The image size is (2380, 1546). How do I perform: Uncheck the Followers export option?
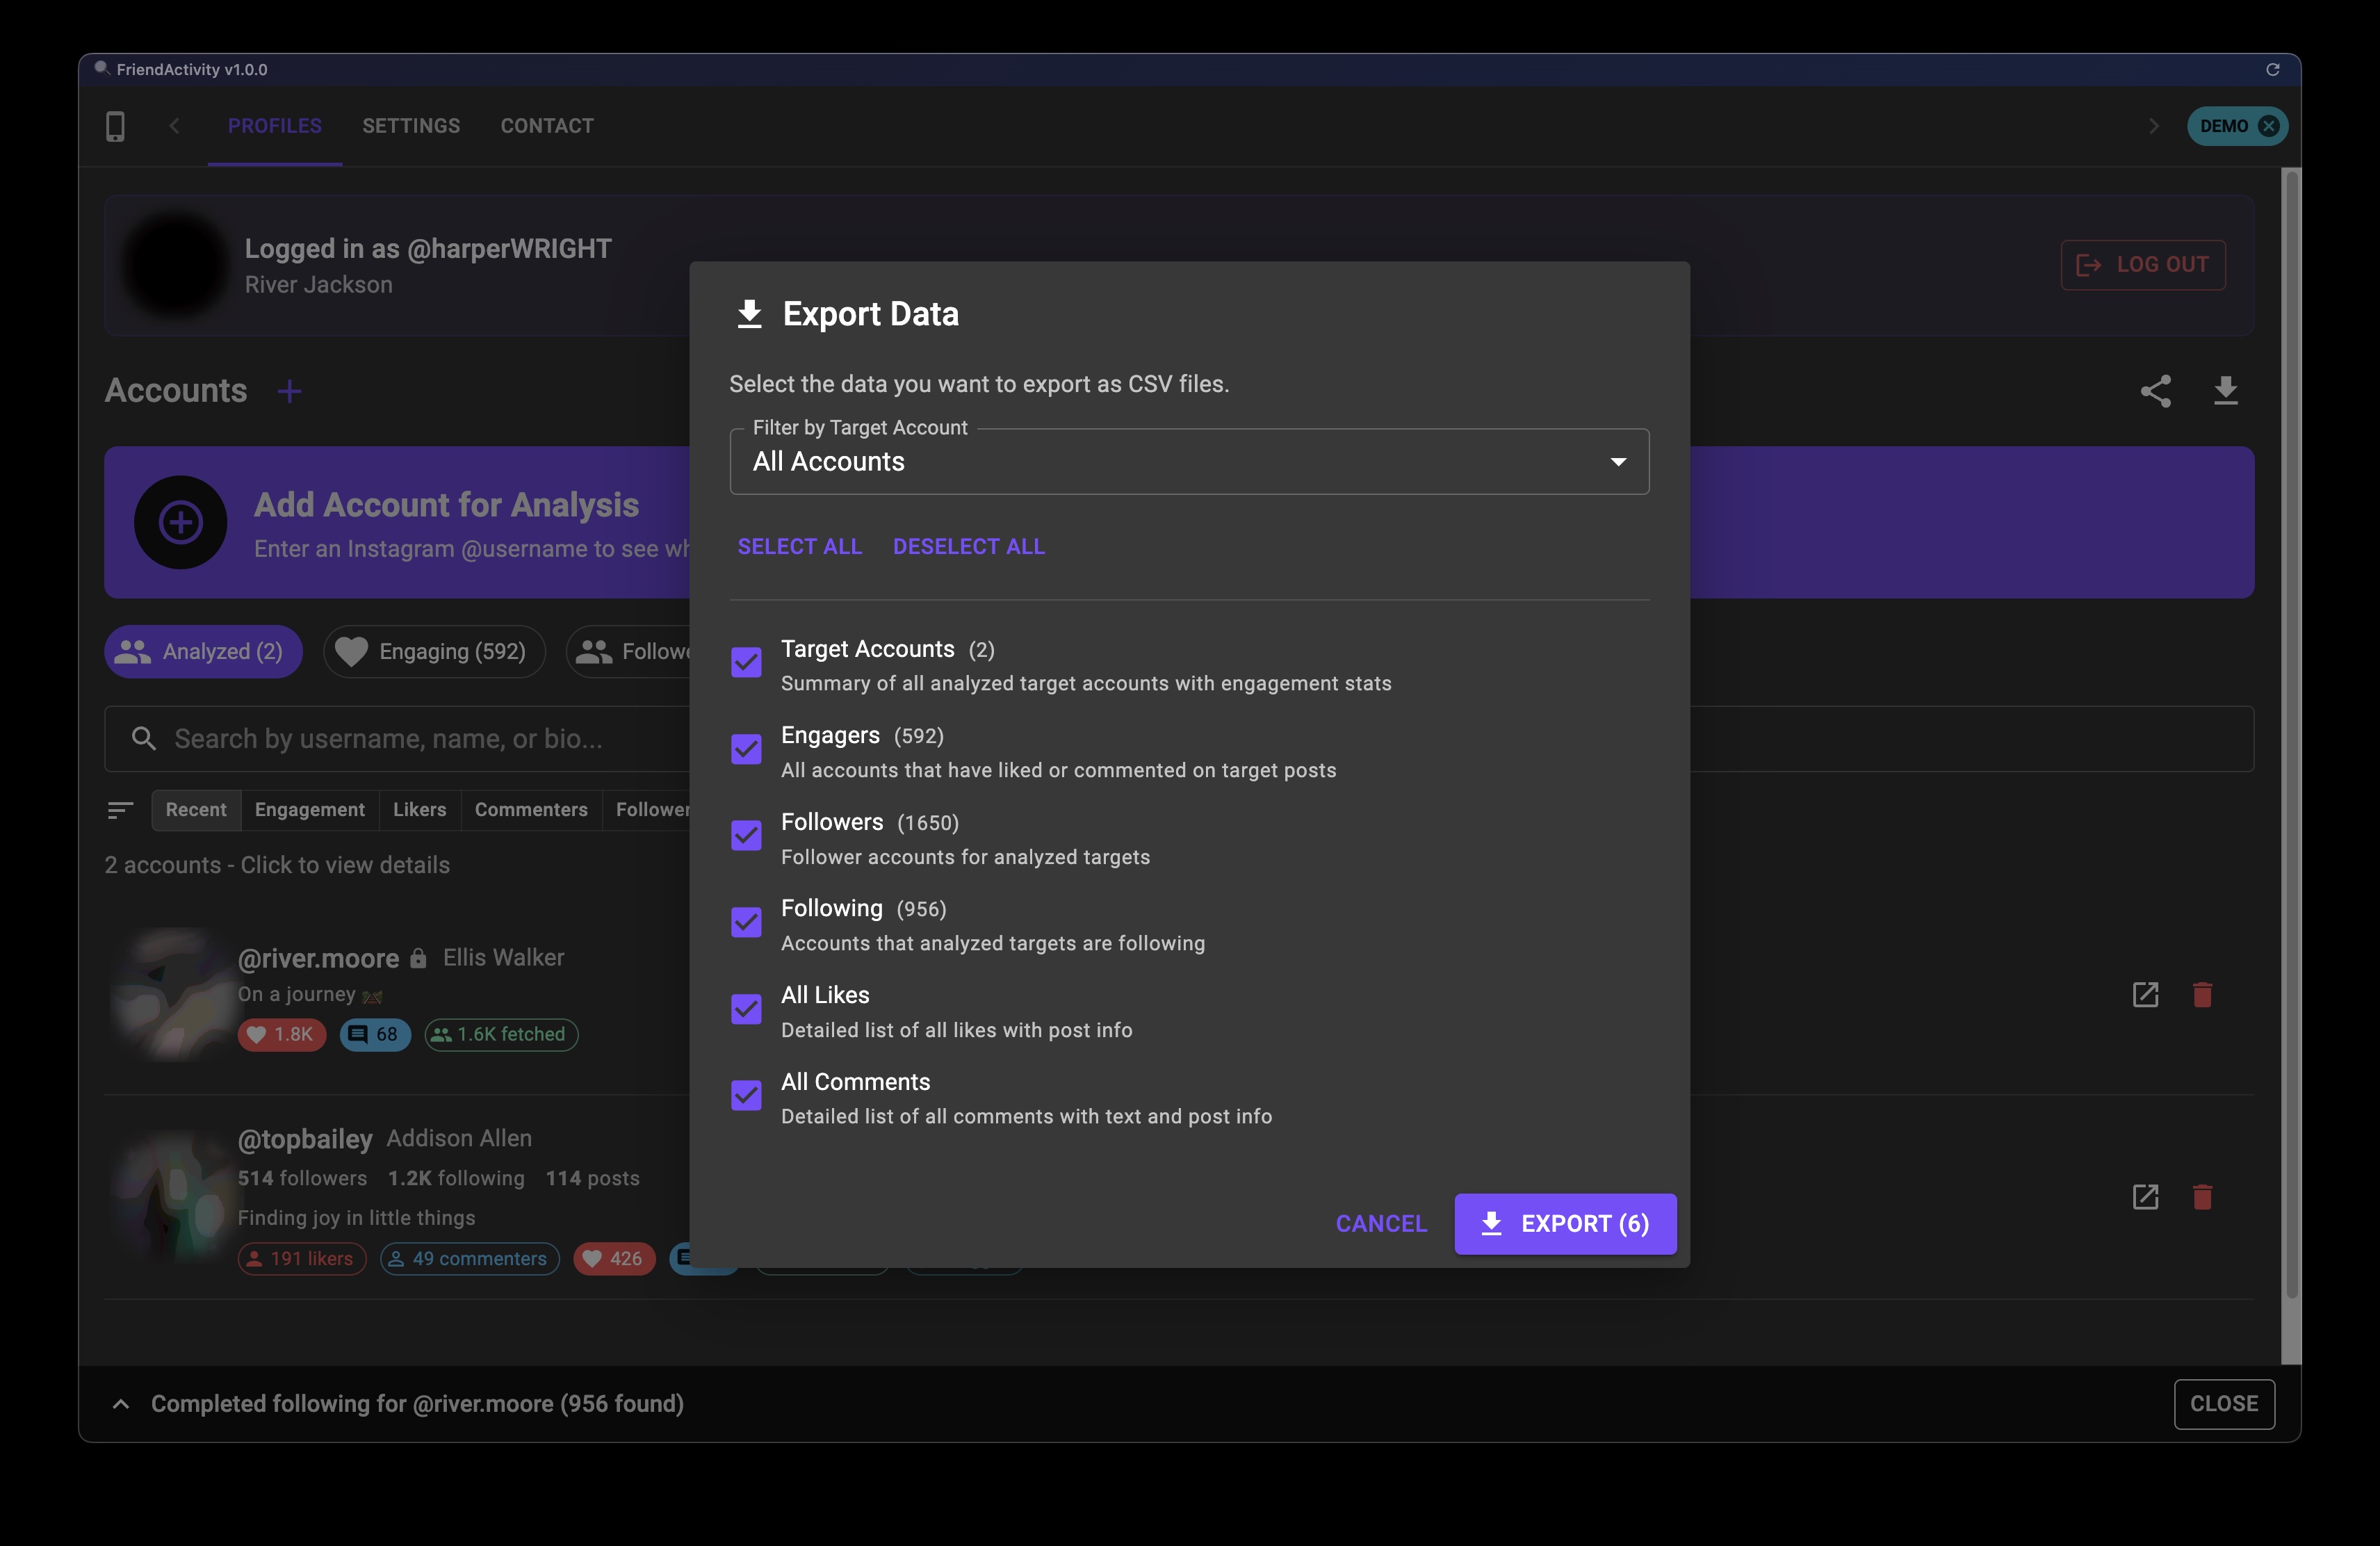[746, 836]
